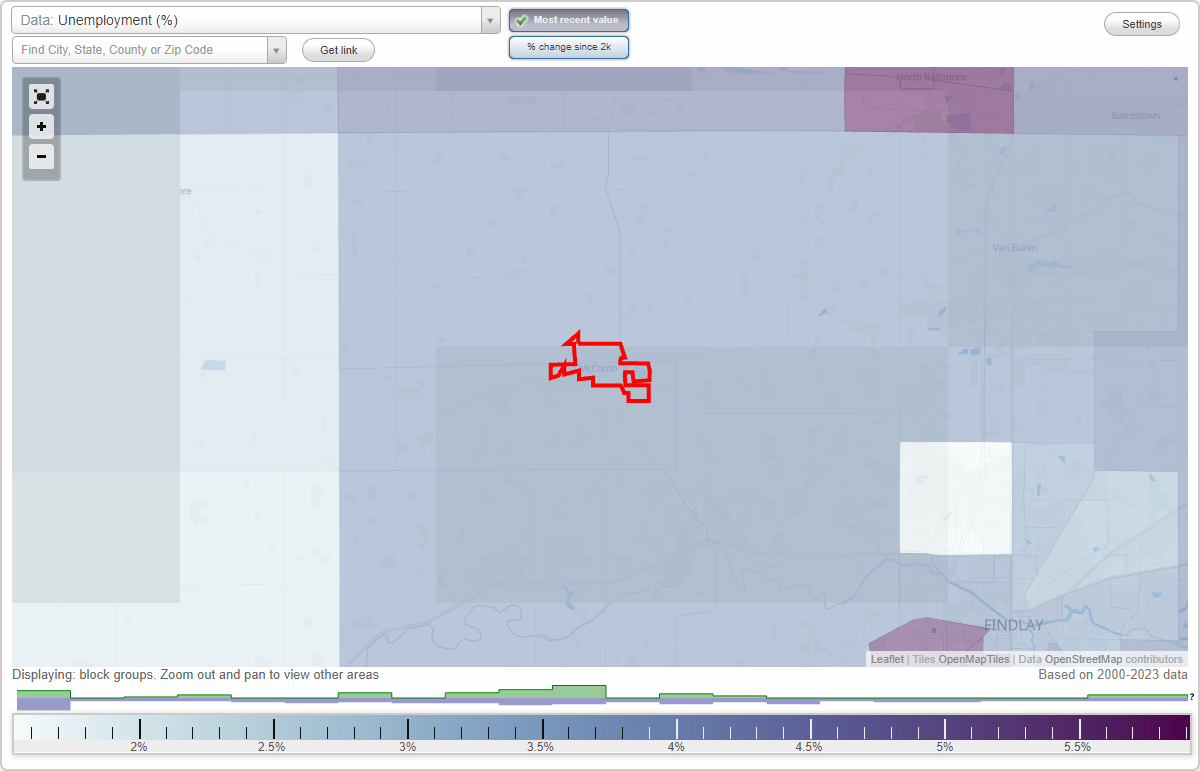
Task: Click the 5.5% mark on color scale
Action: [1077, 747]
